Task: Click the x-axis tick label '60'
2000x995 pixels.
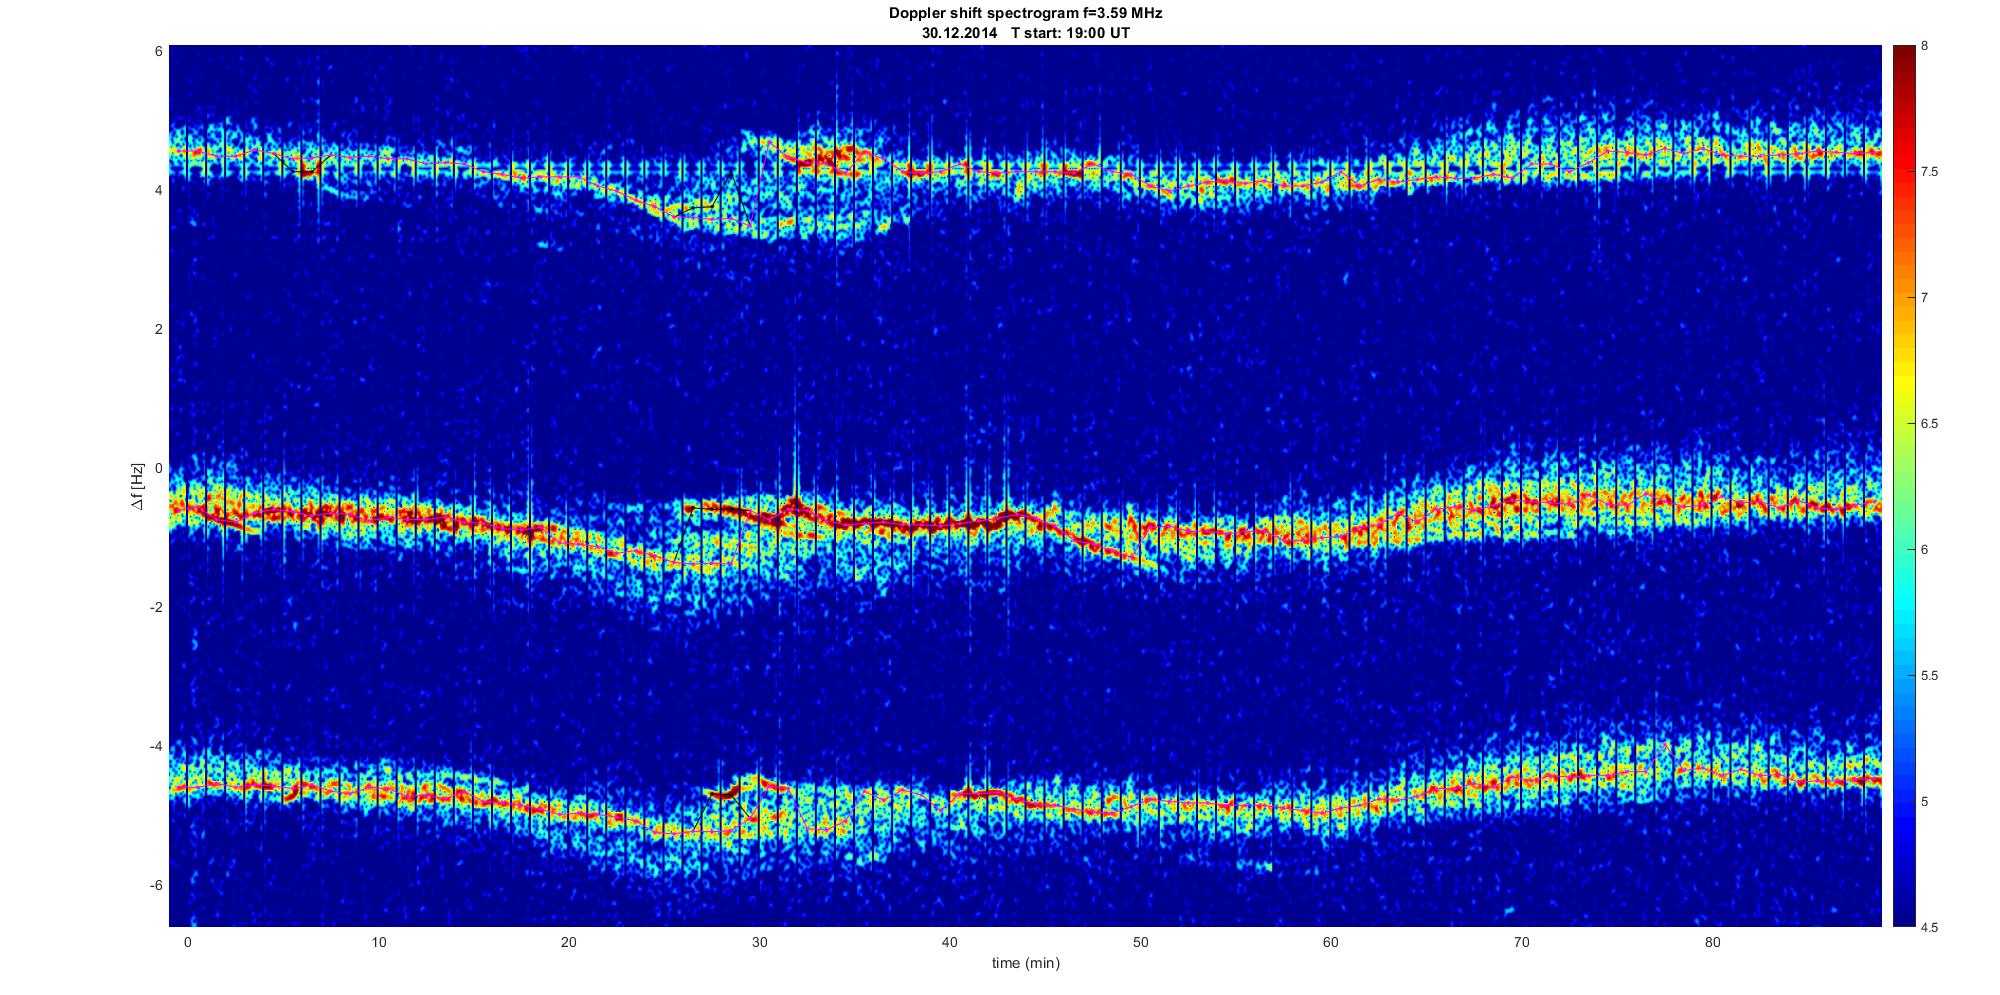Action: [x=1331, y=942]
